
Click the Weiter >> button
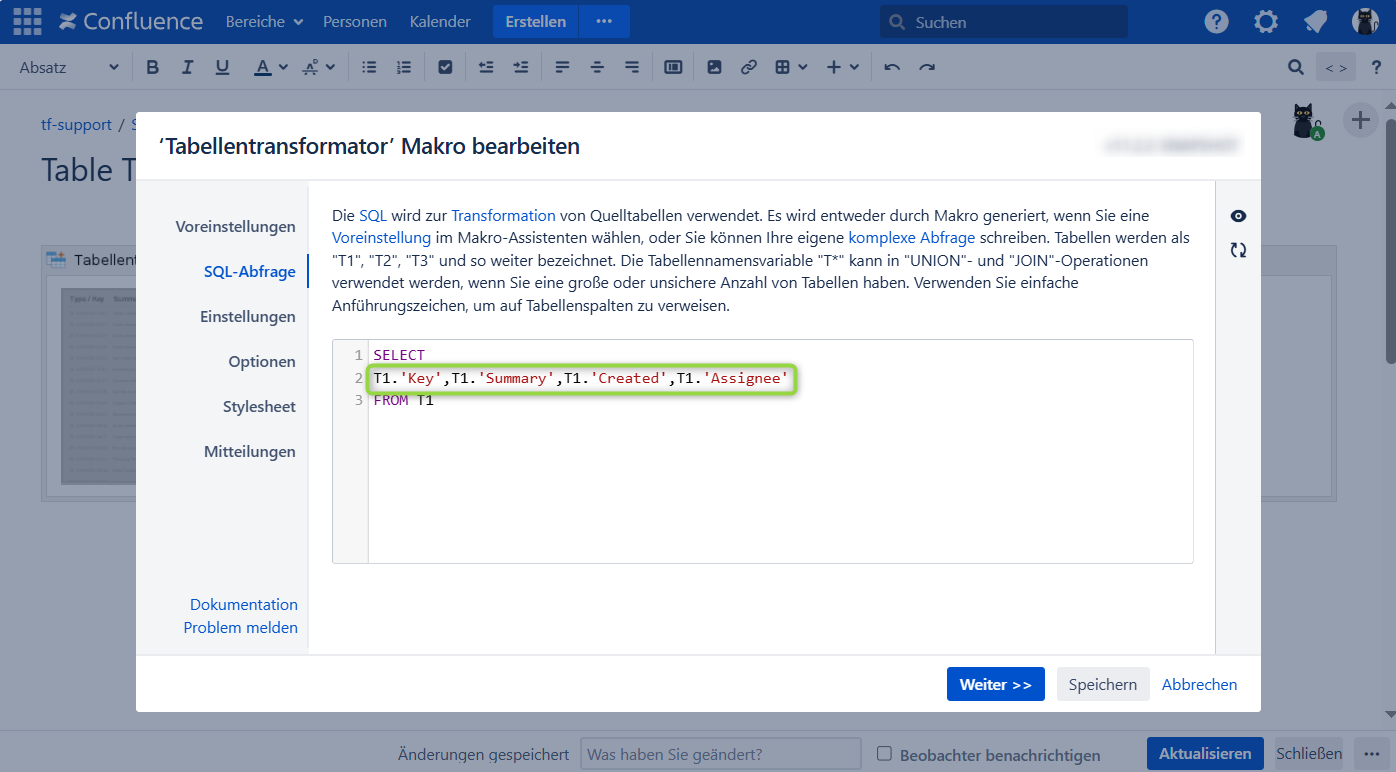(995, 684)
